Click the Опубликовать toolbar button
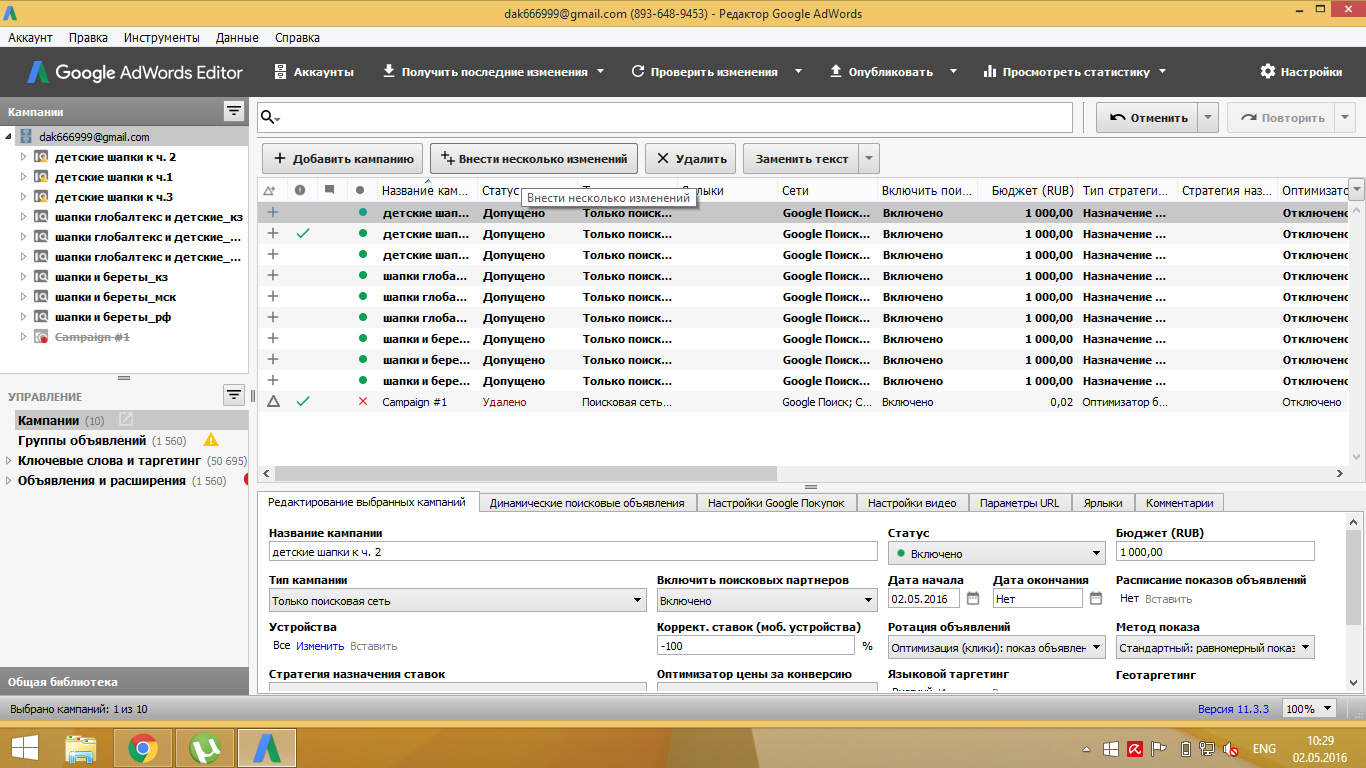The image size is (1366, 768). tap(880, 72)
